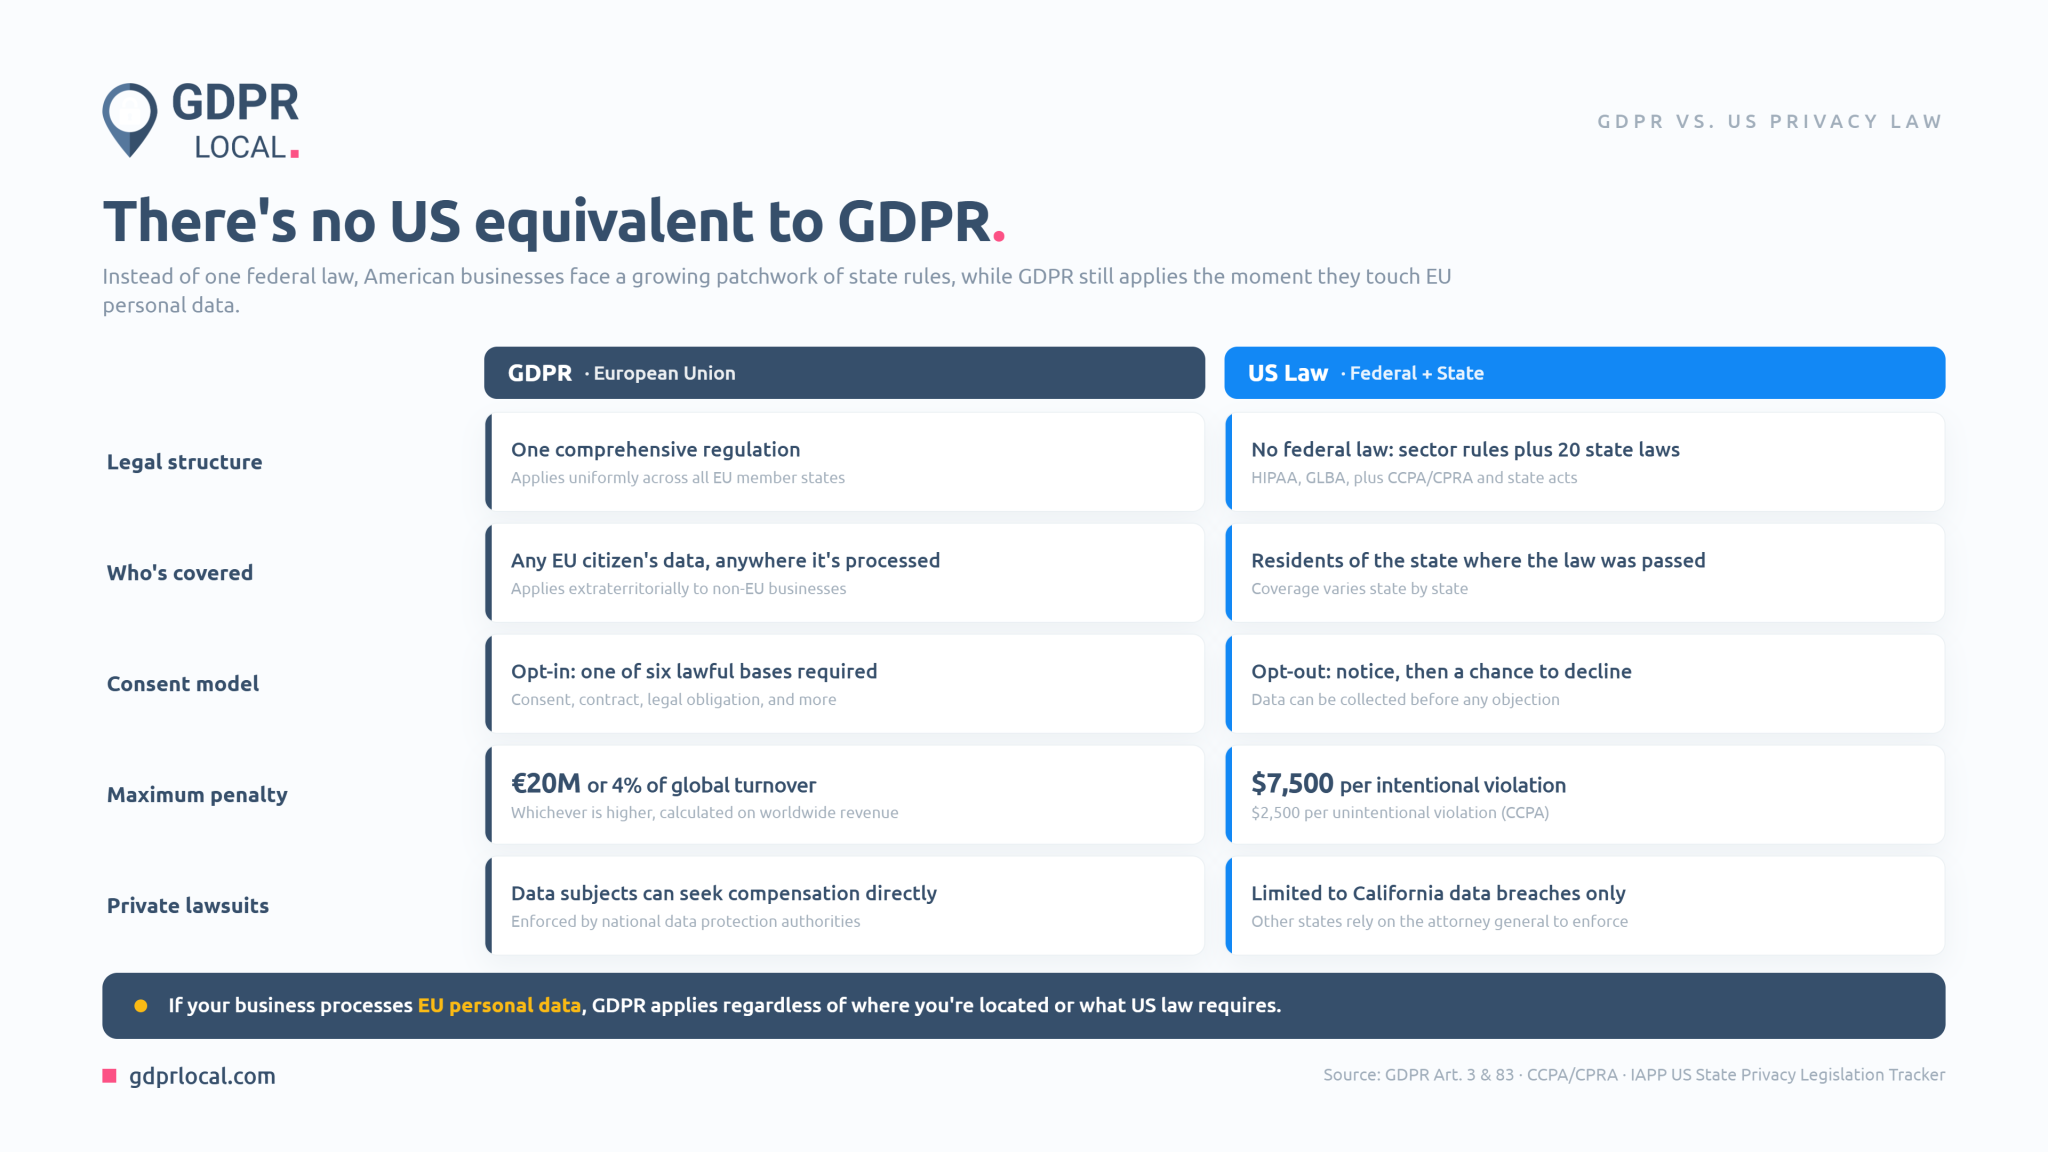This screenshot has height=1152, width=2048.
Task: Click the GDPR VS. US PRIVACY LAW label
Action: click(1770, 122)
